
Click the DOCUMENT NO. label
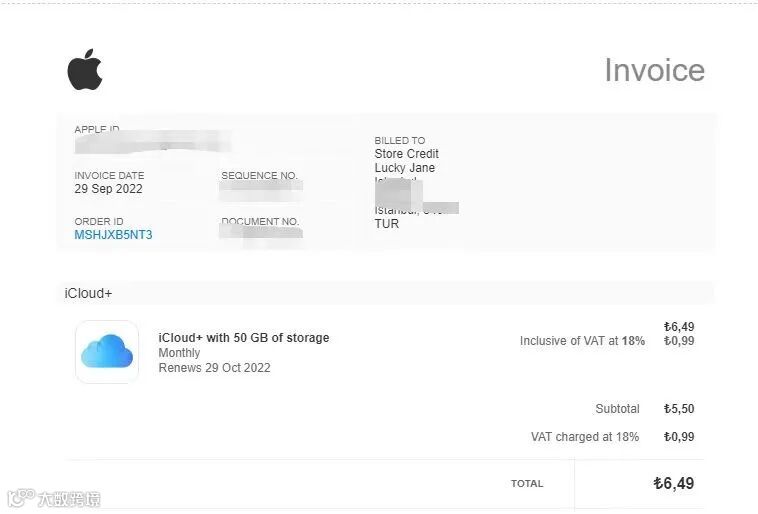click(260, 222)
